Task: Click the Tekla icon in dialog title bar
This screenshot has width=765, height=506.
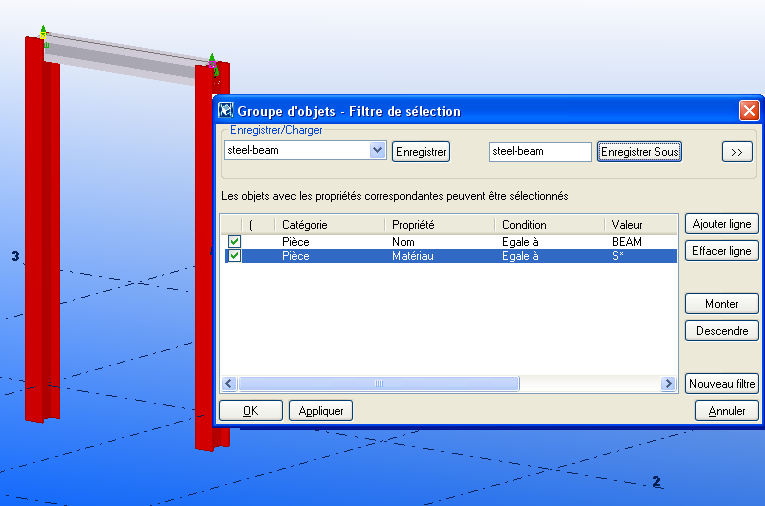Action: [x=225, y=110]
